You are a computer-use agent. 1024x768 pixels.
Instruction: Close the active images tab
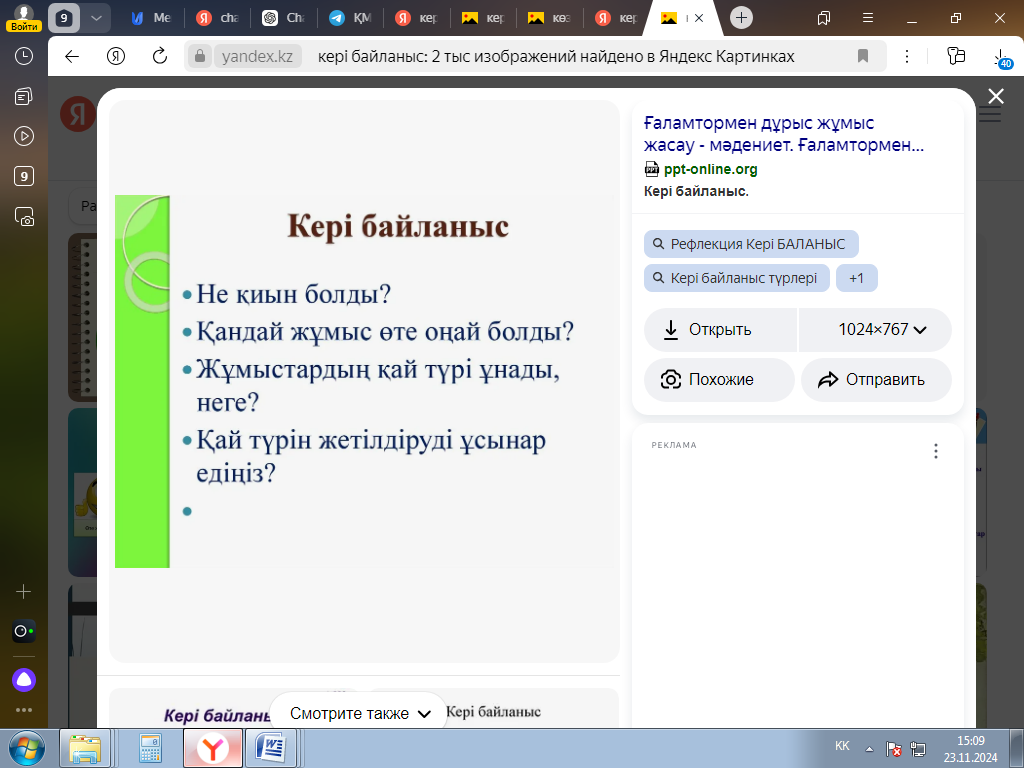pos(699,18)
